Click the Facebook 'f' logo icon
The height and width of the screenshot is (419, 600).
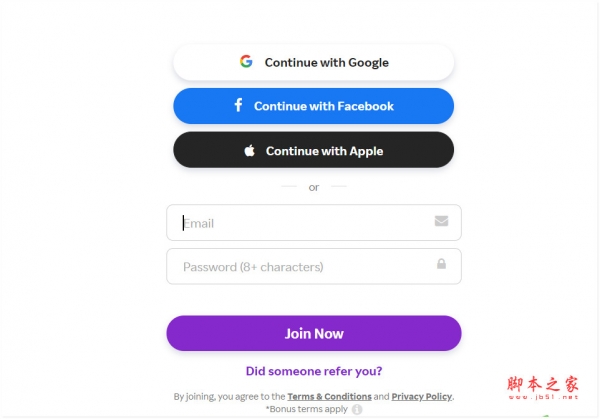pos(238,105)
